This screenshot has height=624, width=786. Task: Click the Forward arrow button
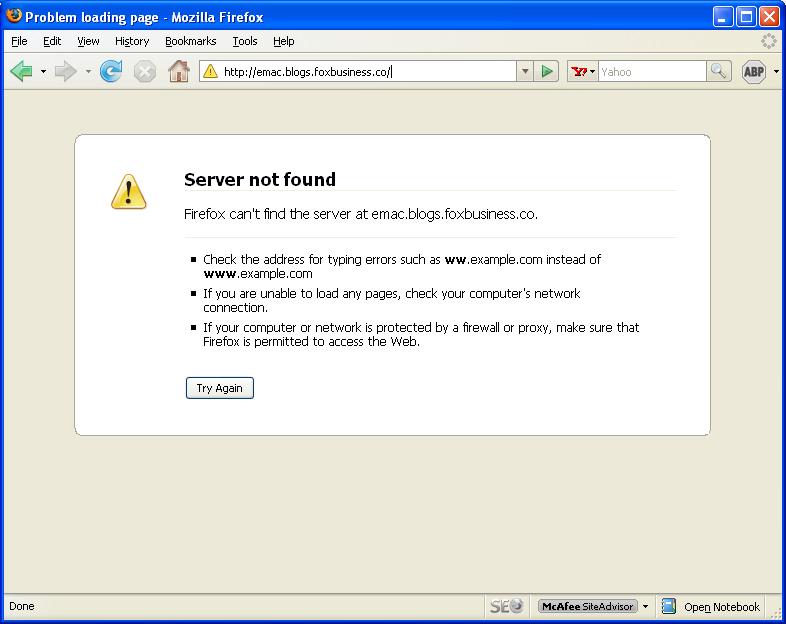[x=66, y=72]
